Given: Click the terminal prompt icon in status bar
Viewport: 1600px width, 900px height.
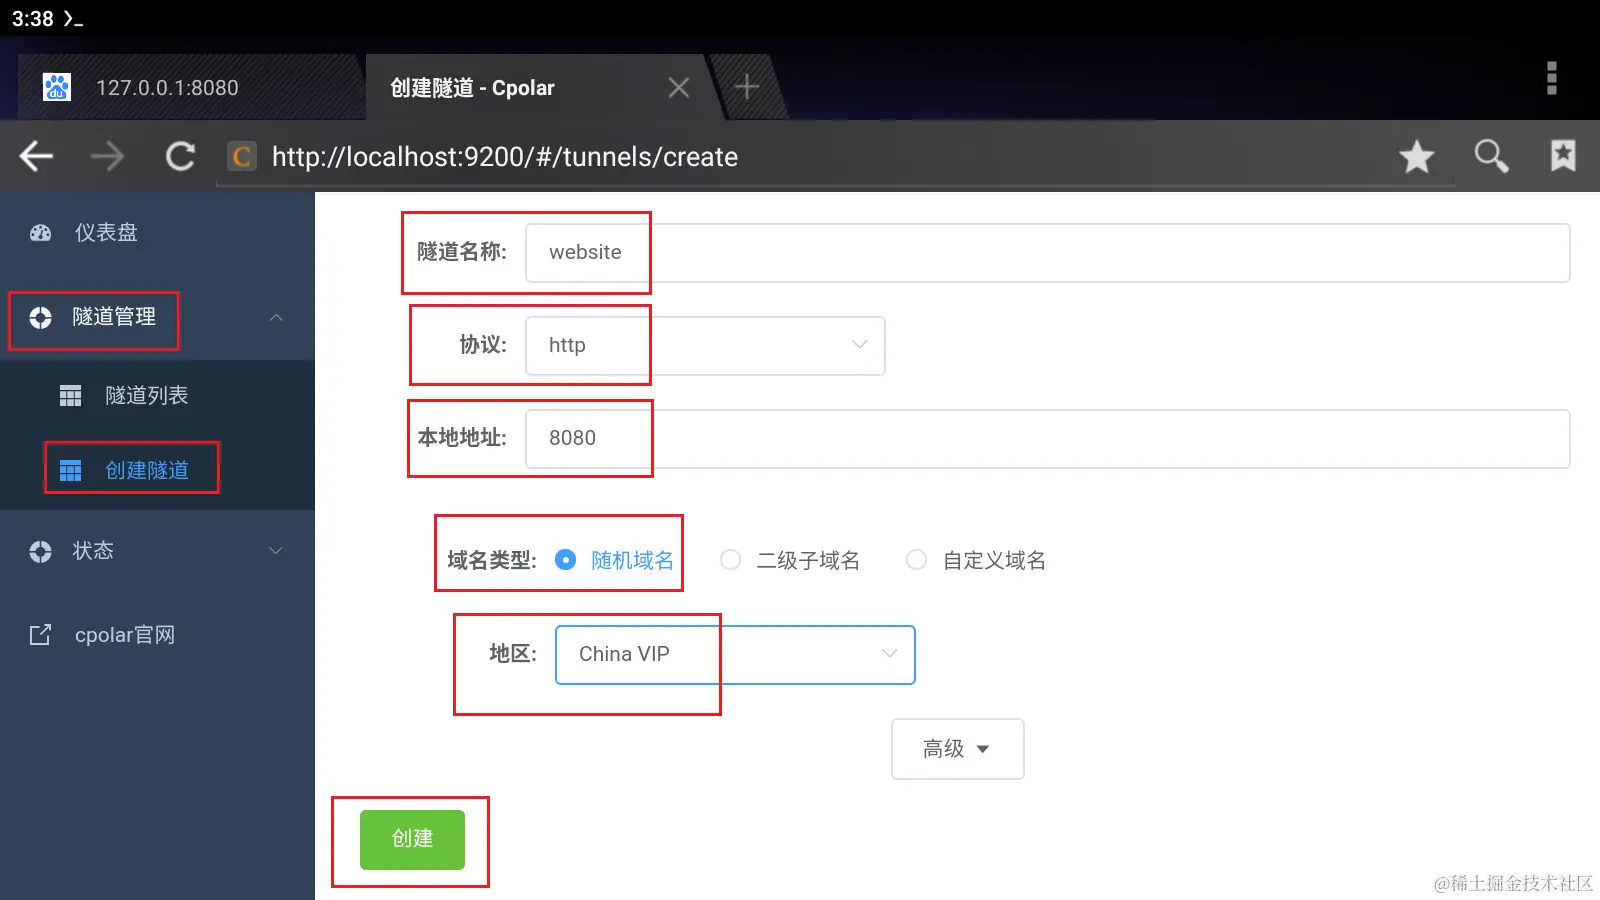Looking at the screenshot, I should 73,19.
